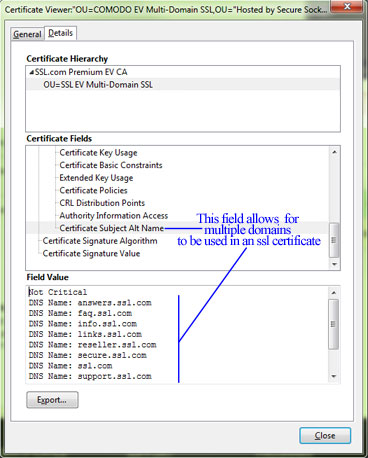368x458 pixels.
Task: Select Certificate Signature Algorithm field
Action: (100, 241)
